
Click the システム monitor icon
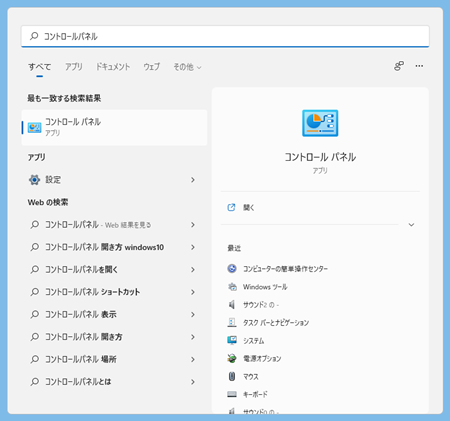pos(232,340)
